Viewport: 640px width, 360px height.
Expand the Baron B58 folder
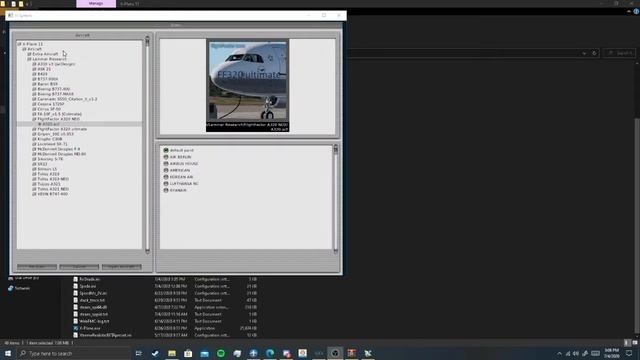[x=34, y=84]
